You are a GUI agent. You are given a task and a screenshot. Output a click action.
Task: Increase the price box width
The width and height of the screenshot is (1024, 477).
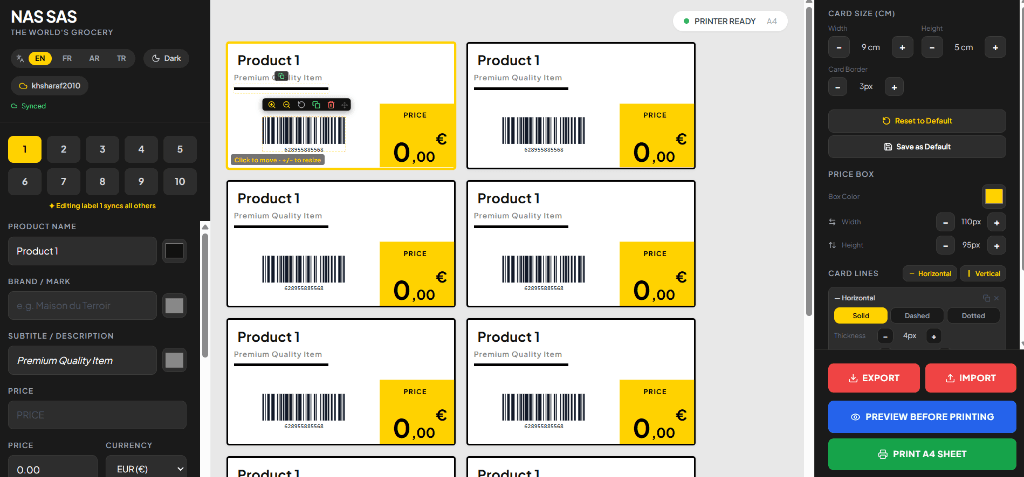pos(996,222)
